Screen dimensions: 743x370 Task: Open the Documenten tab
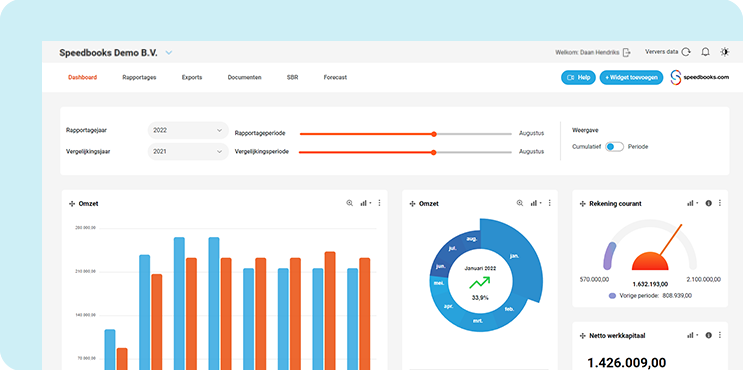click(245, 77)
